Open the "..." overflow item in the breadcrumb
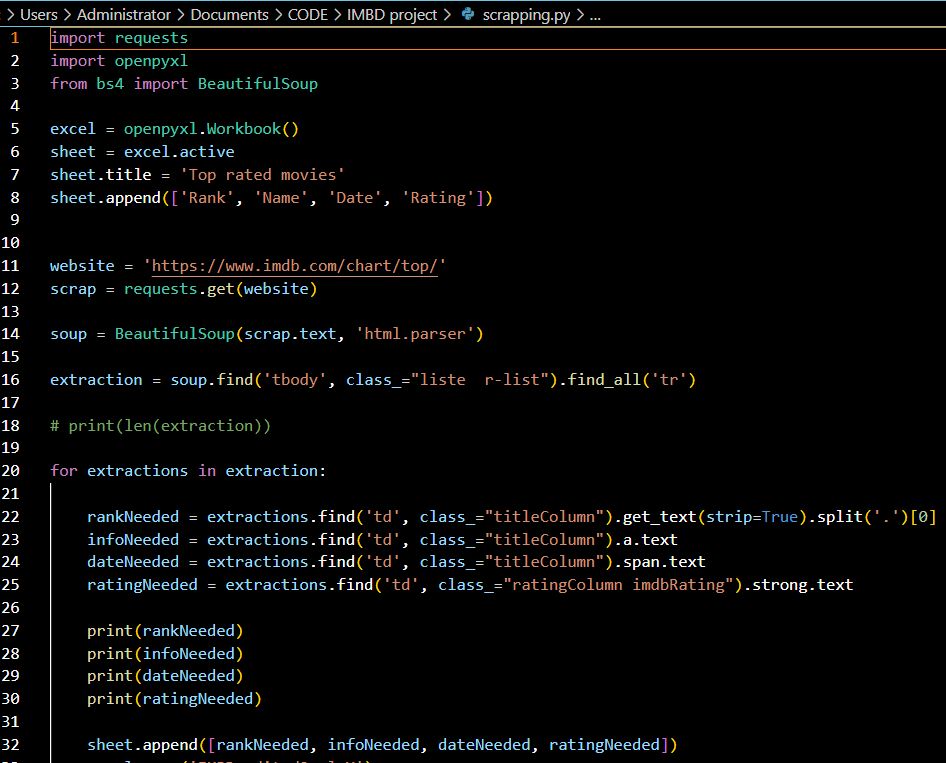 point(595,14)
